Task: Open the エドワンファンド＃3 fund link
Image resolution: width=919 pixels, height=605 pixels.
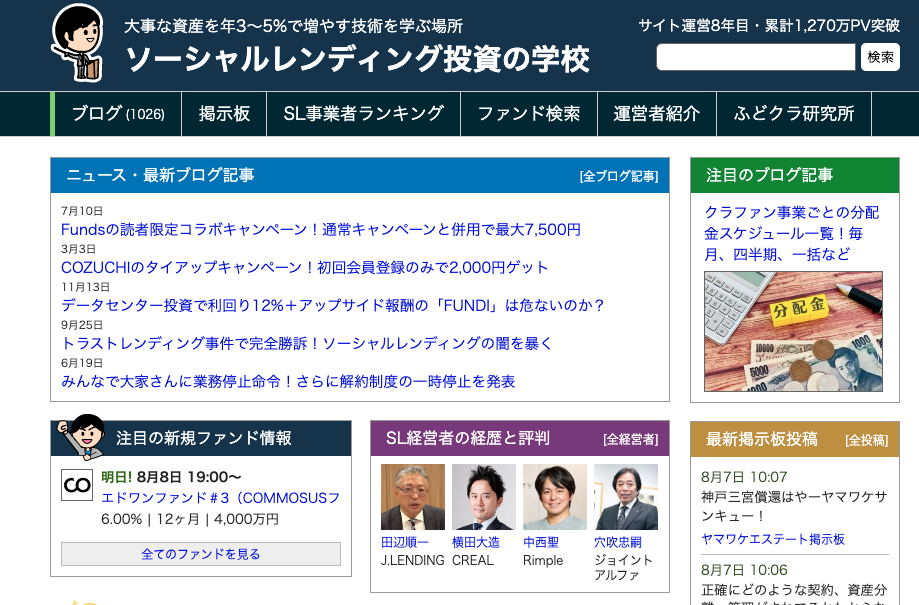Action: tap(220, 498)
